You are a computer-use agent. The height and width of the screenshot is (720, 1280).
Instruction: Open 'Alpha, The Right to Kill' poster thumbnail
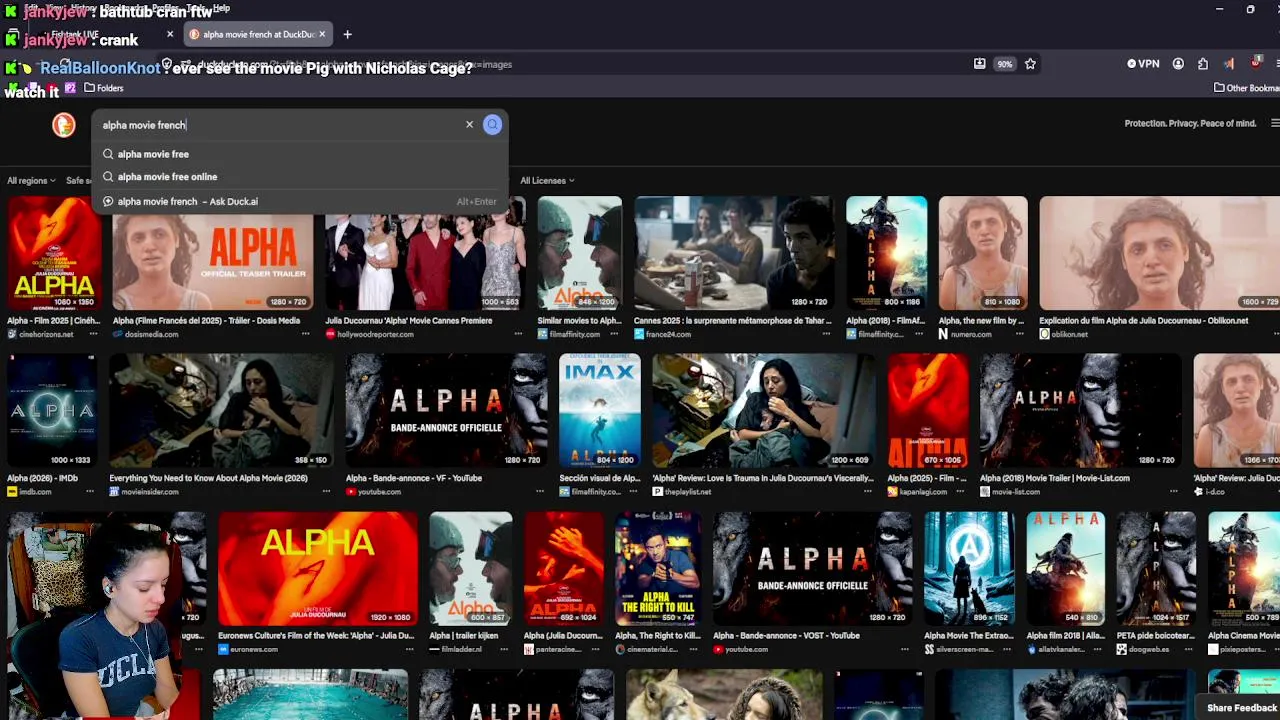pyautogui.click(x=657, y=567)
